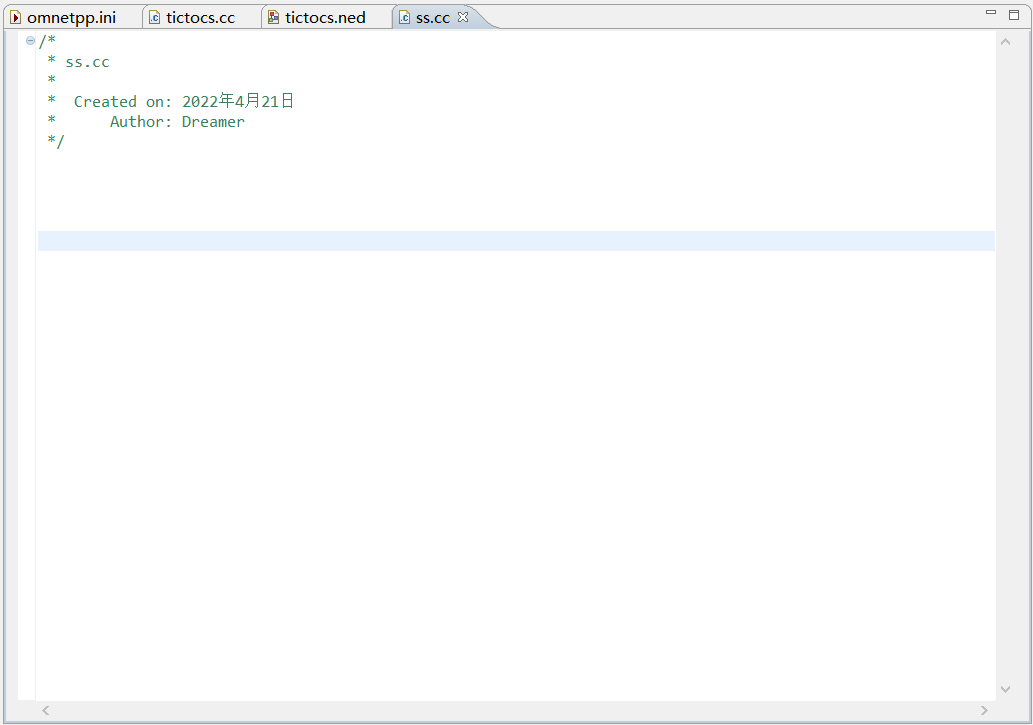The image size is (1033, 725).
Task: Minimize the editor area
Action: (990, 13)
